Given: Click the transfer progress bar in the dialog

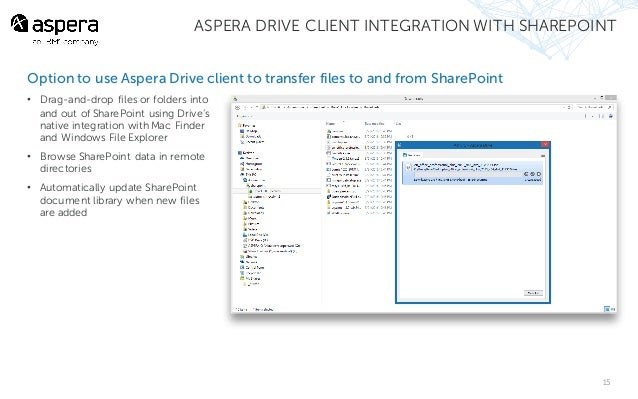Looking at the screenshot, I should click(x=468, y=174).
